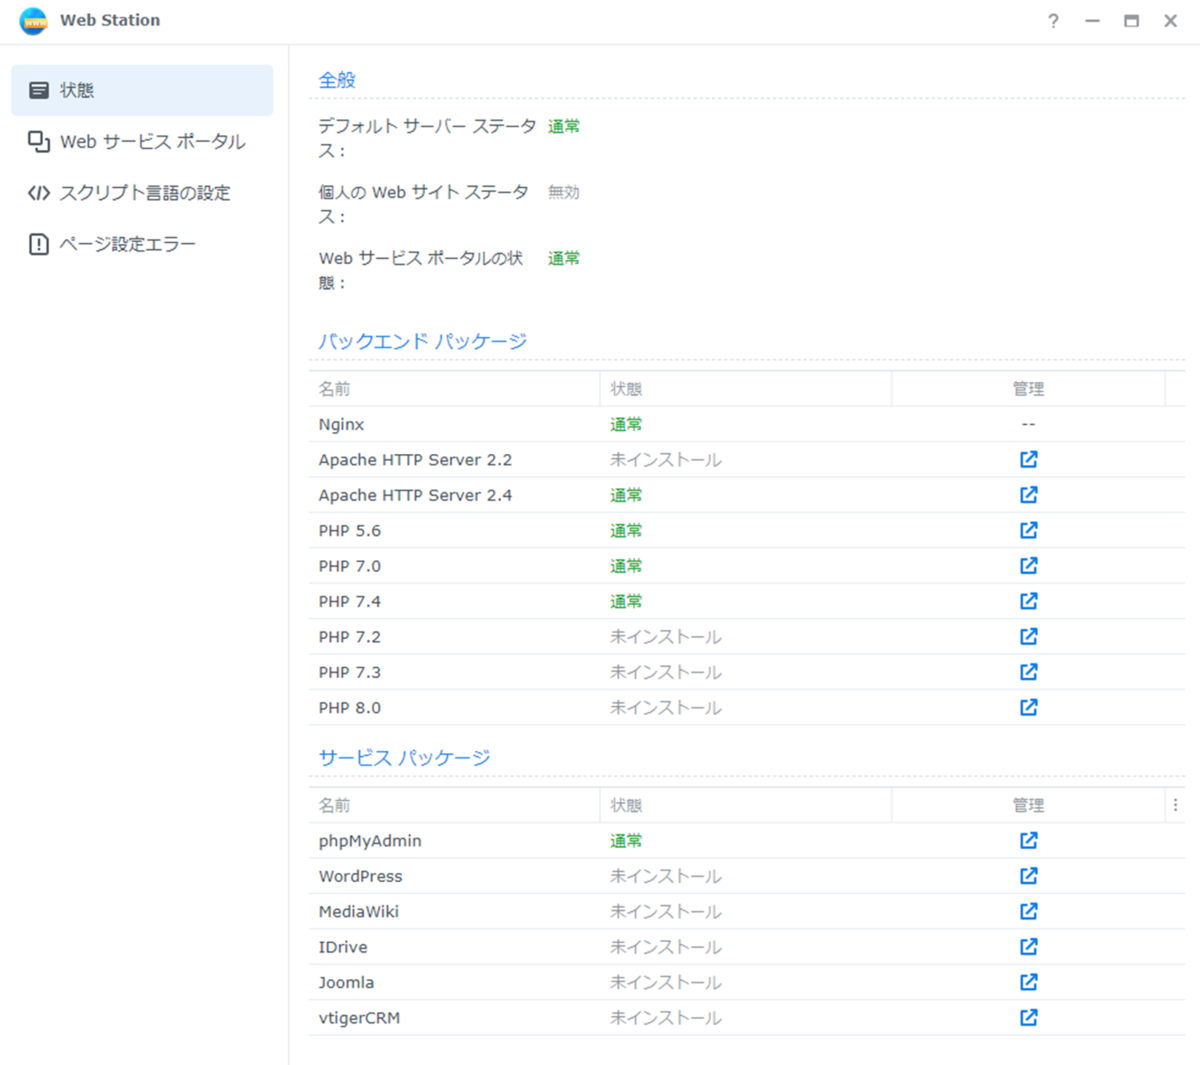Open MediaWiki management link icon

[1028, 911]
